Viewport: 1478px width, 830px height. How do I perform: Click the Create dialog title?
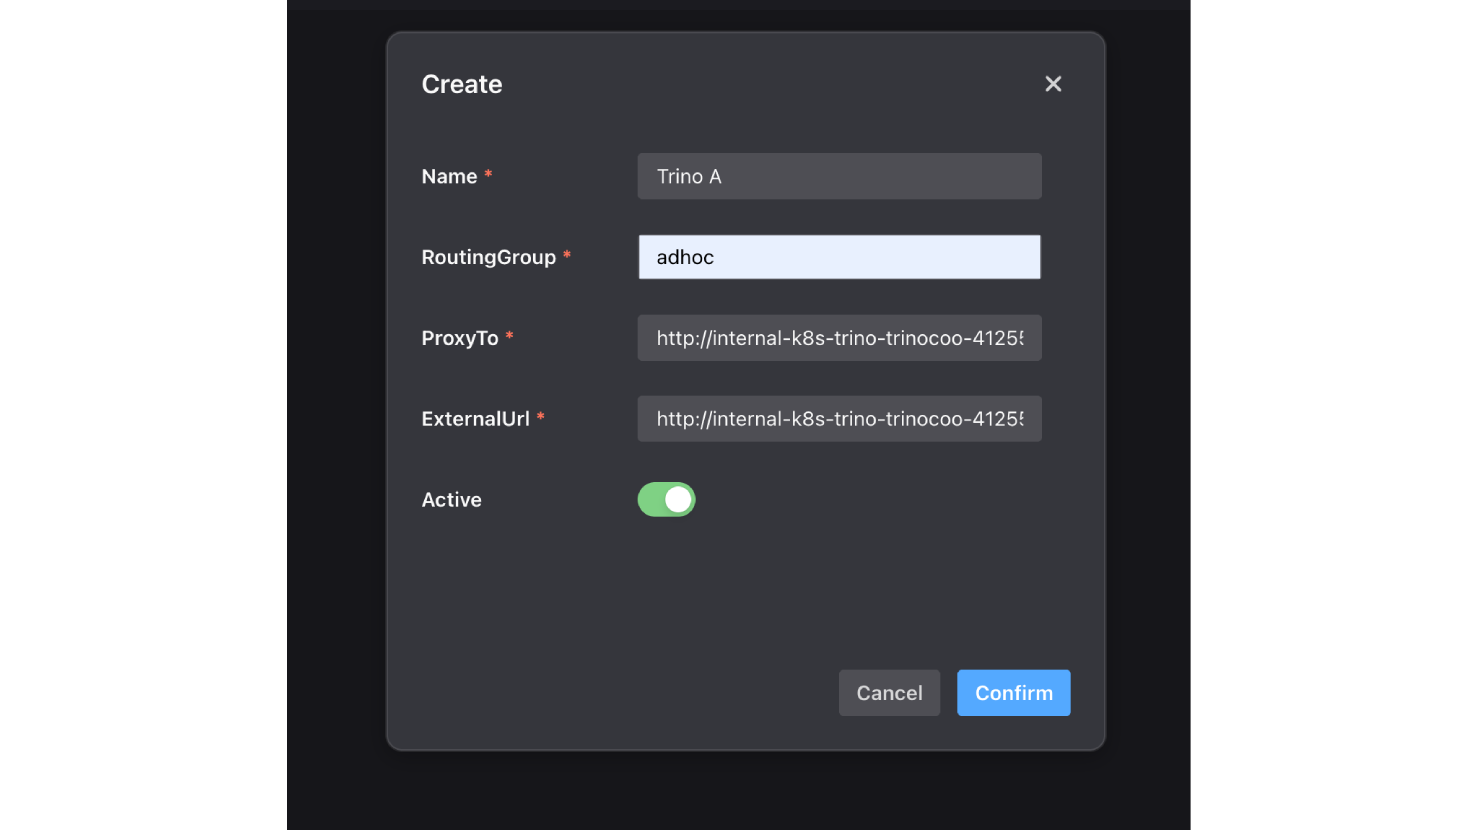[x=462, y=85]
